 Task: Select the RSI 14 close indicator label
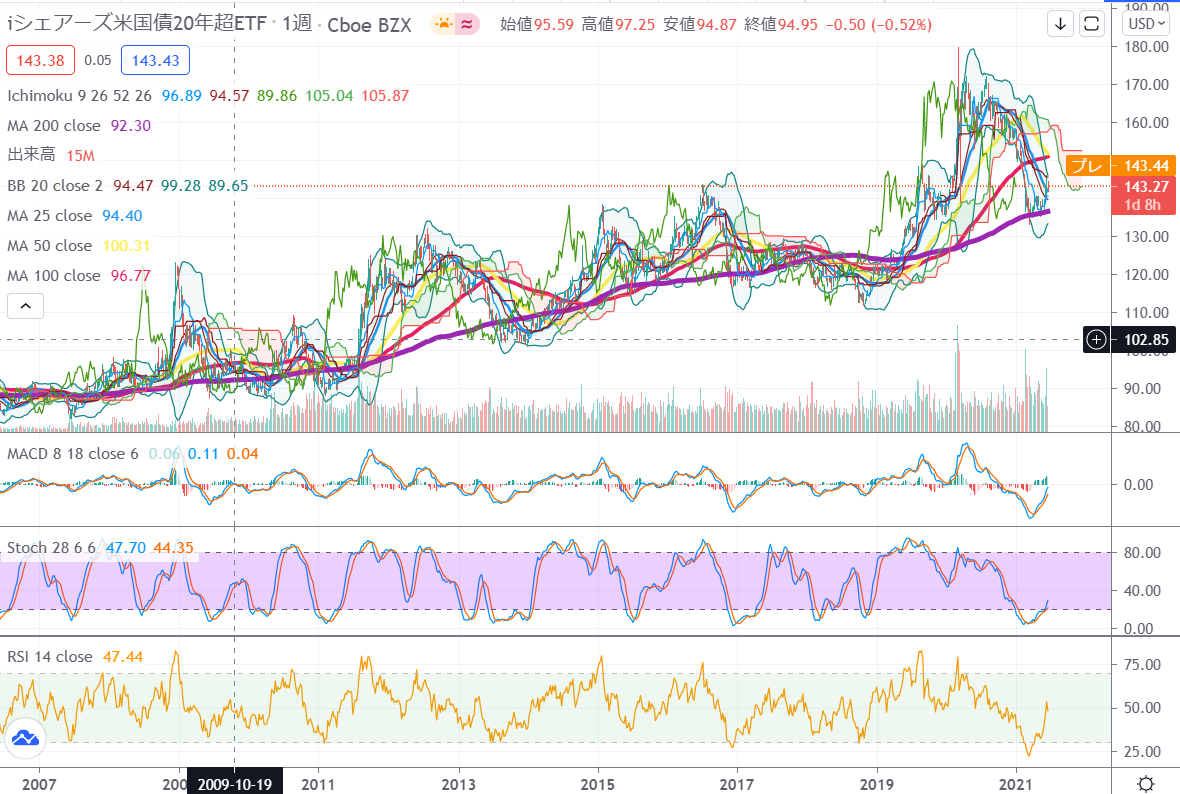pyautogui.click(x=50, y=657)
